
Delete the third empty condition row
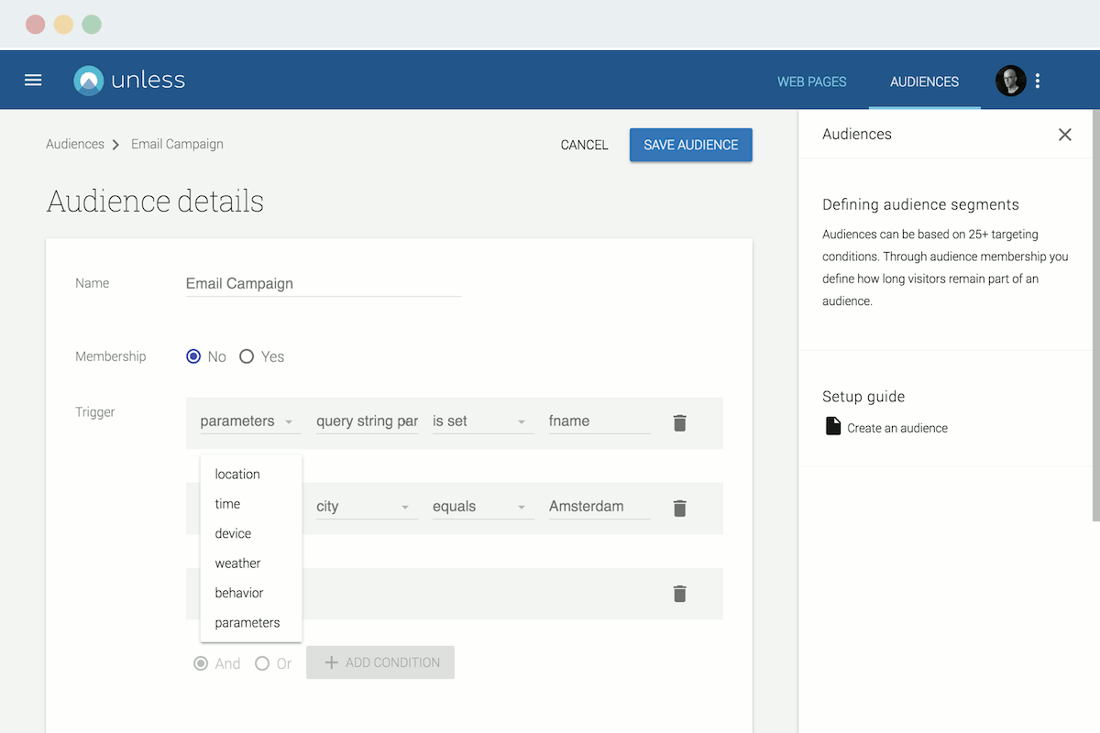[679, 593]
